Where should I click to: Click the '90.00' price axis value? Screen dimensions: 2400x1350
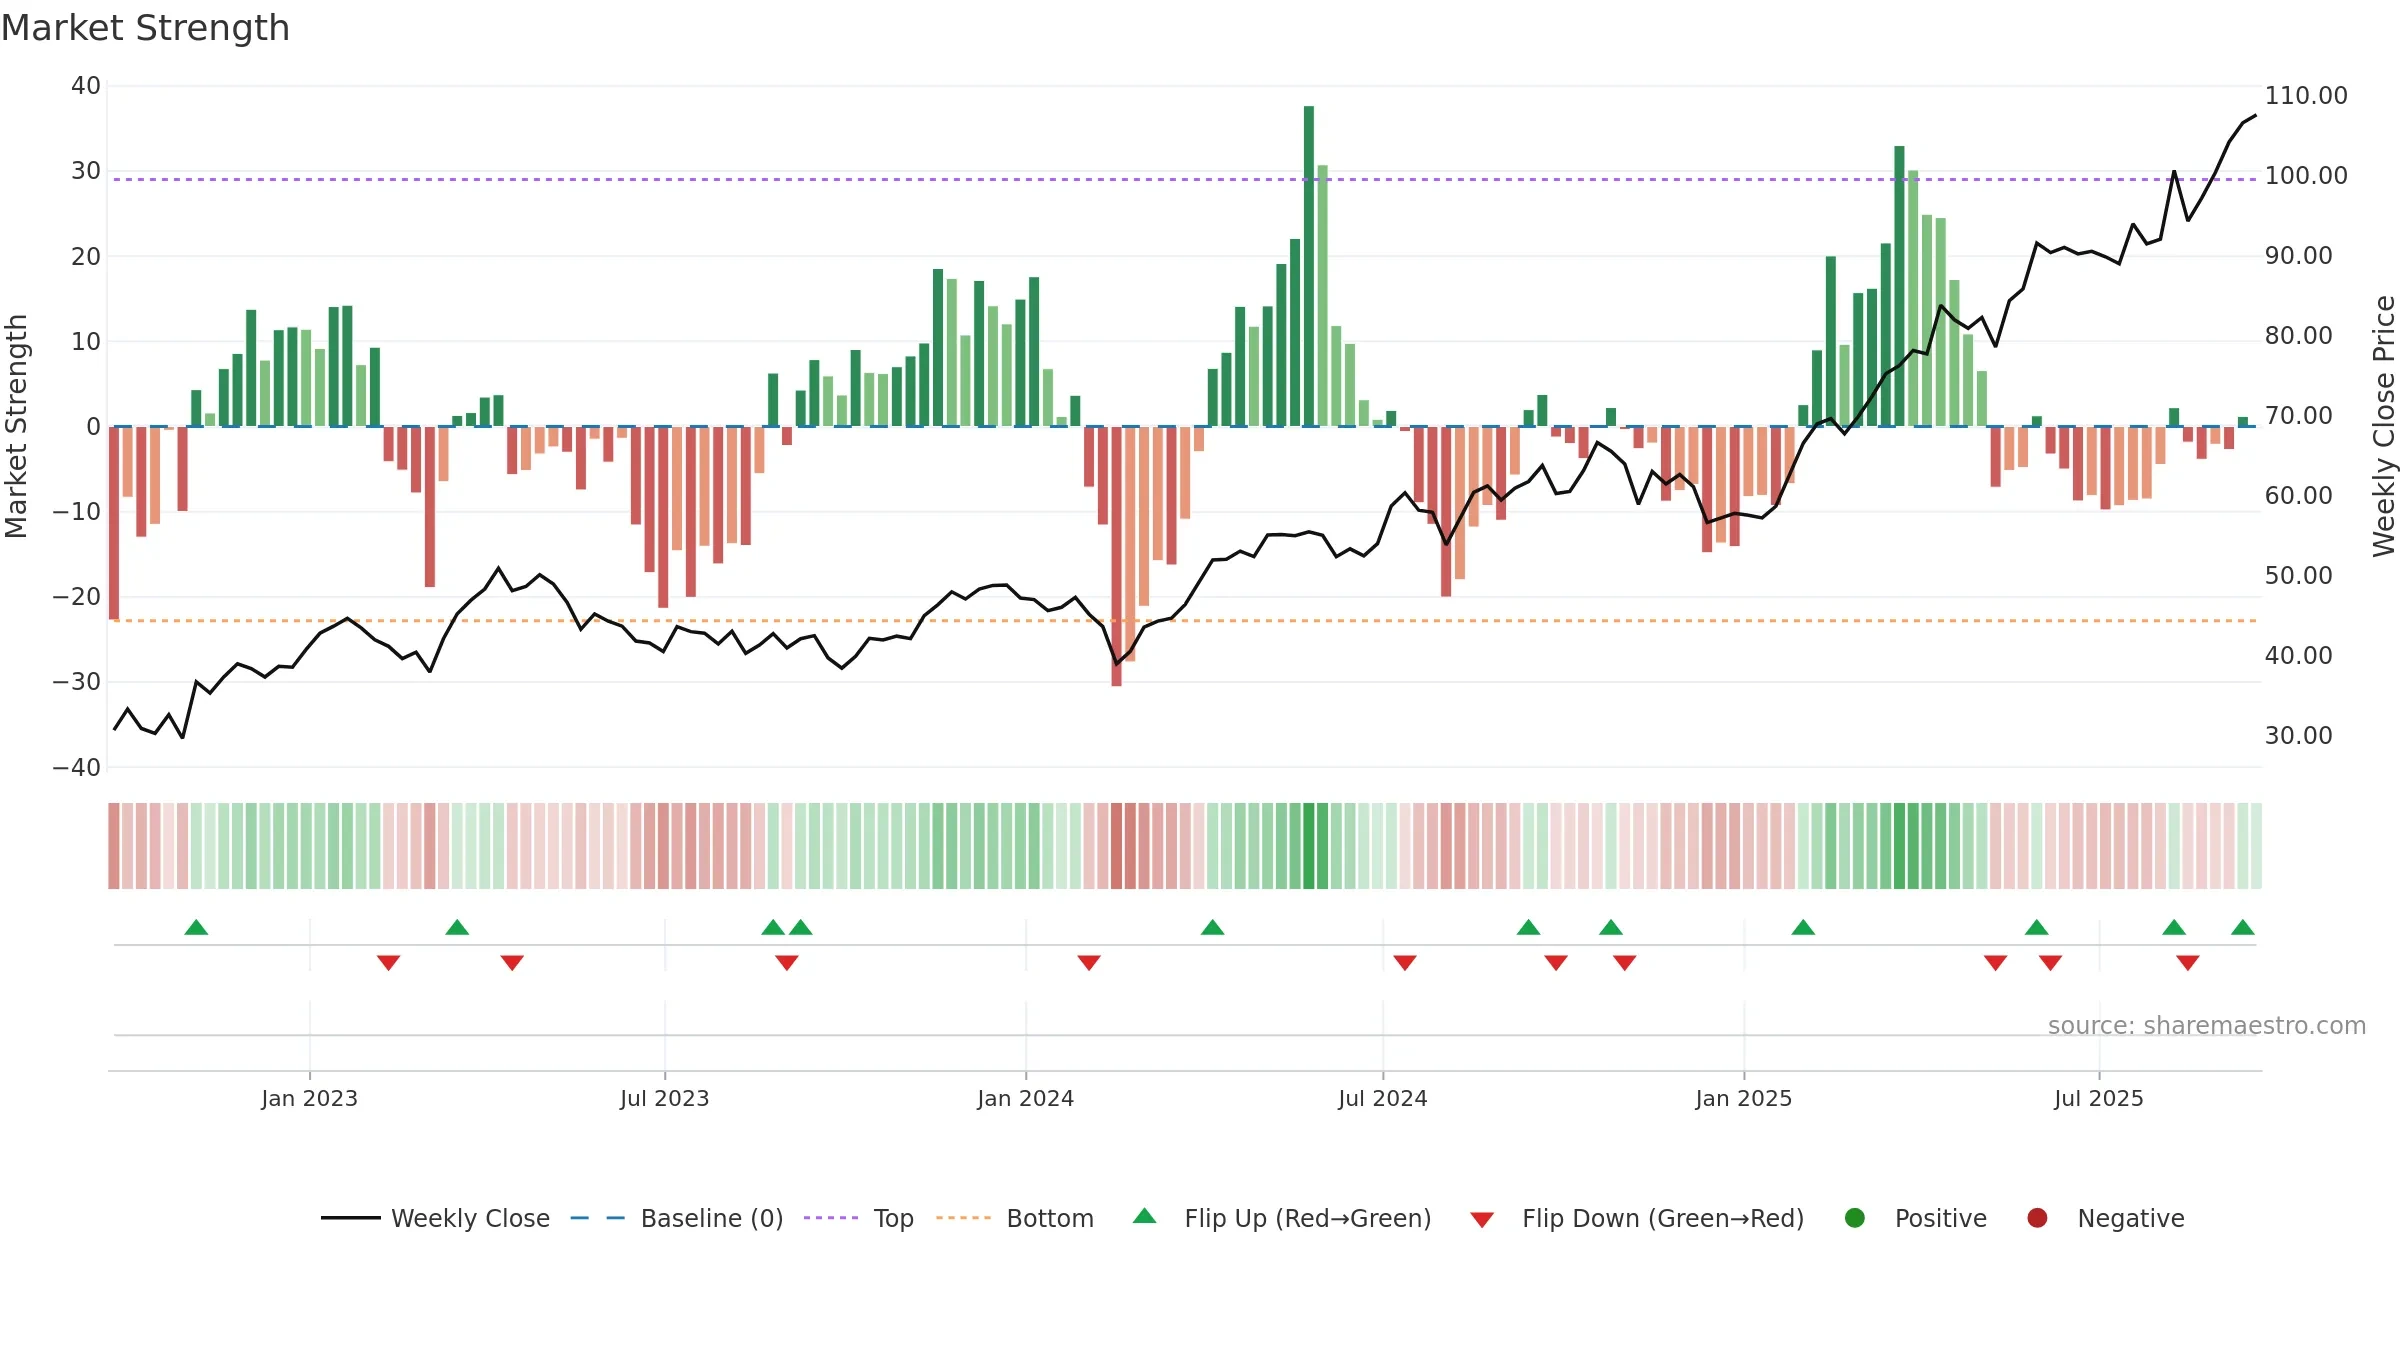2299,256
